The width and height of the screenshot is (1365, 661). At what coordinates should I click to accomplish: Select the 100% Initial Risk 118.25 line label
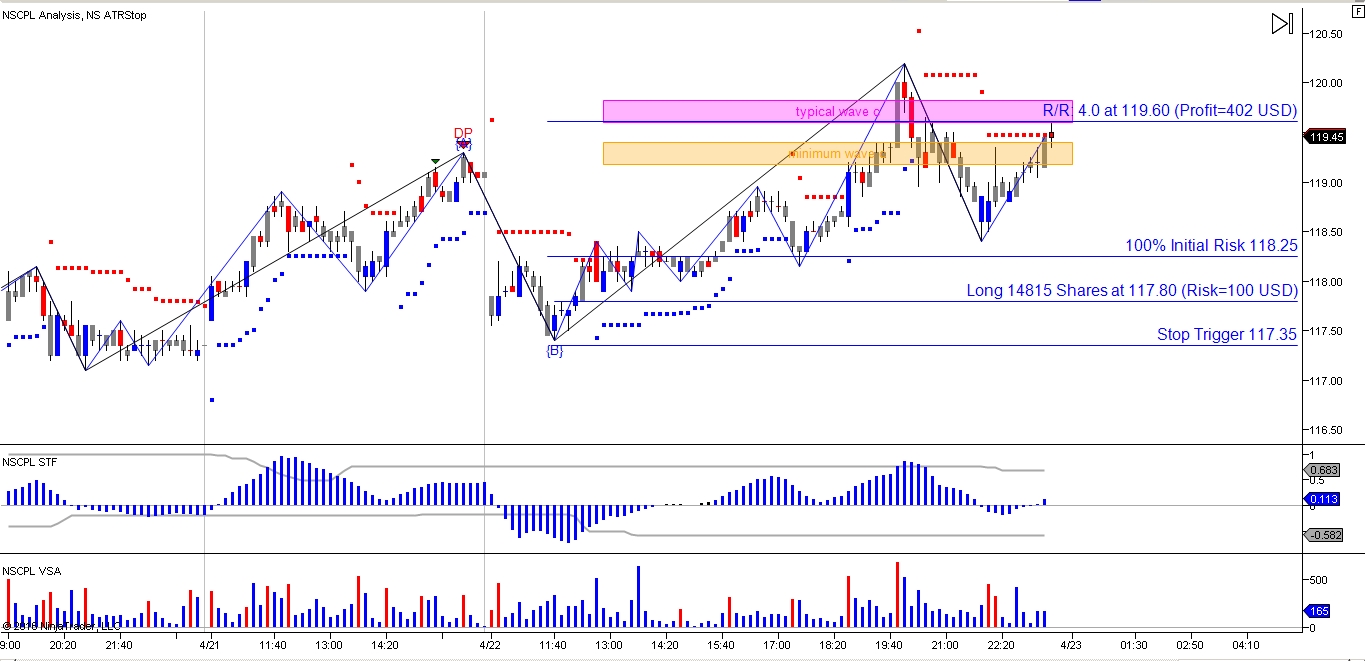point(1211,246)
